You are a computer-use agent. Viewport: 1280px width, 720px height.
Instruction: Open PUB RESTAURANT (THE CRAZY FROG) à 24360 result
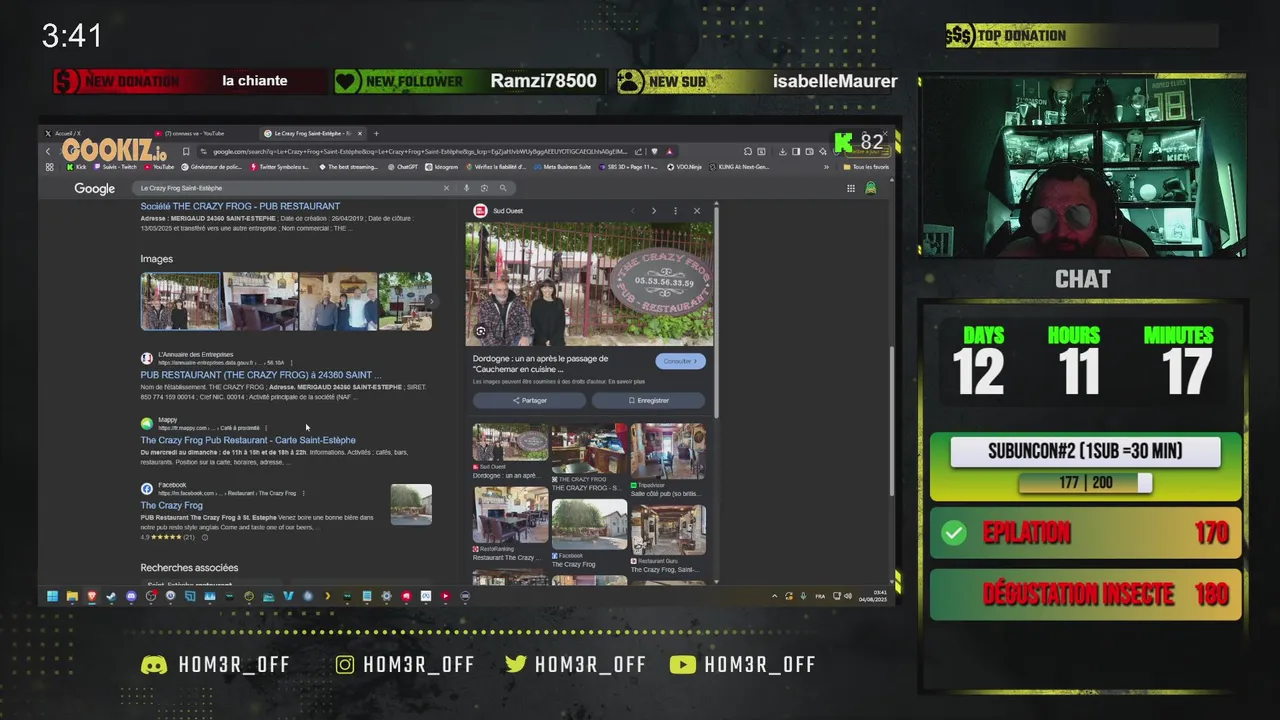260,375
